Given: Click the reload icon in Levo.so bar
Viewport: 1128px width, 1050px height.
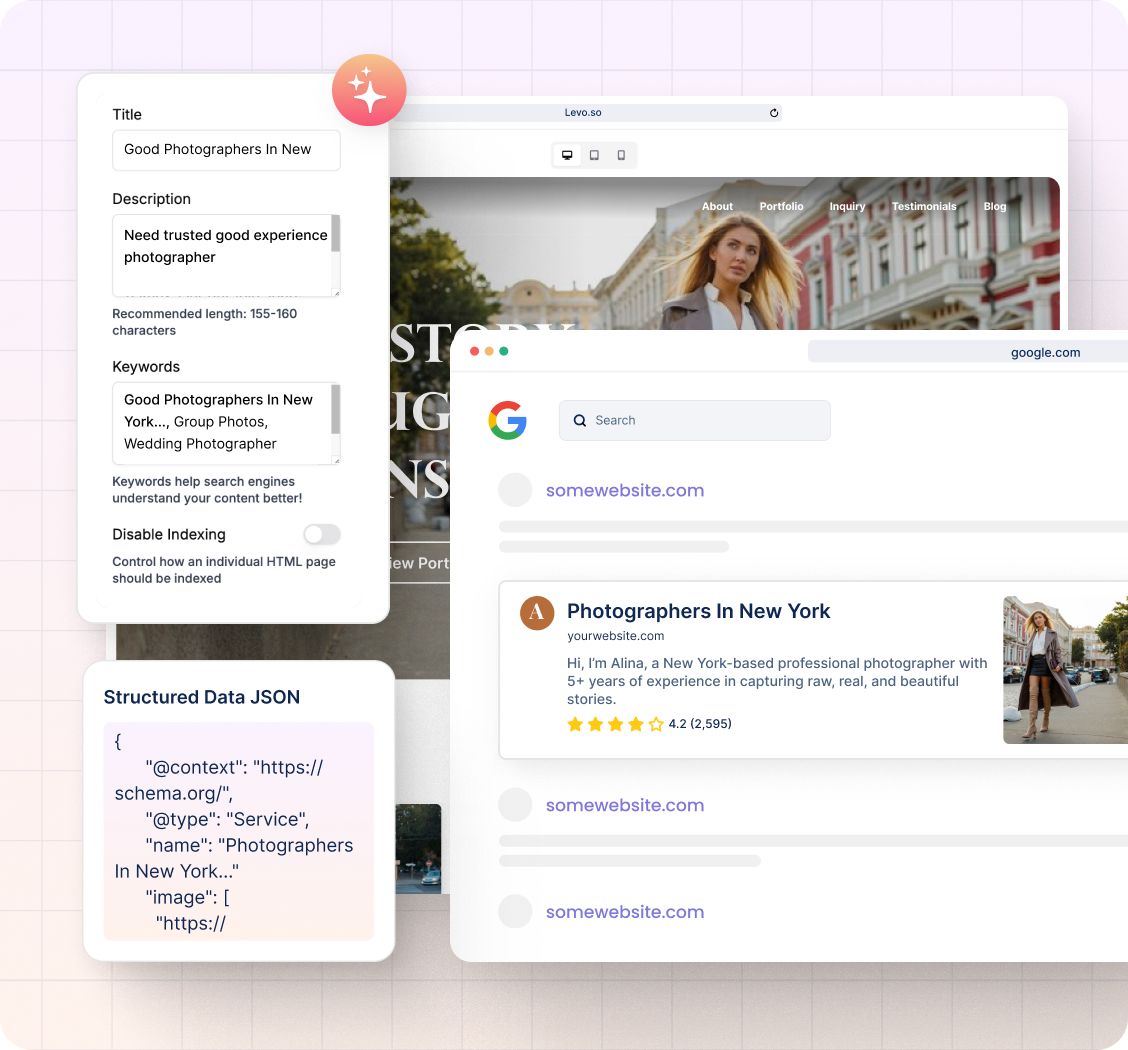Looking at the screenshot, I should coord(773,113).
